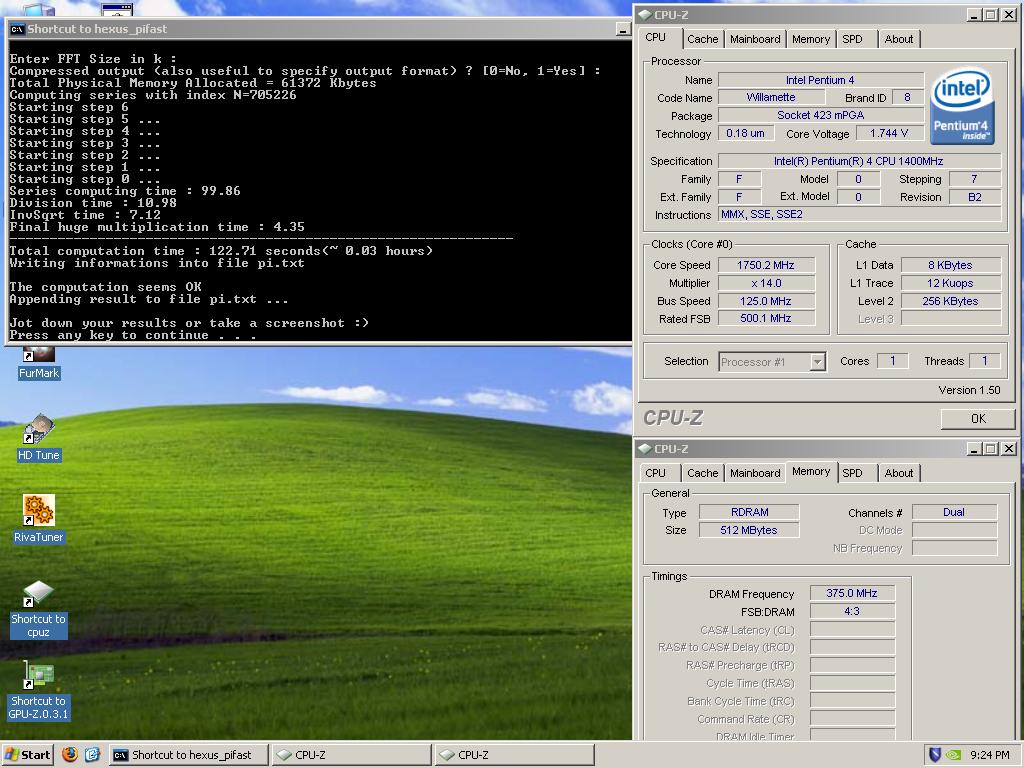Select the Shortcut to cpuz desktop icon
Viewport: 1024px width, 768px height.
[x=39, y=609]
